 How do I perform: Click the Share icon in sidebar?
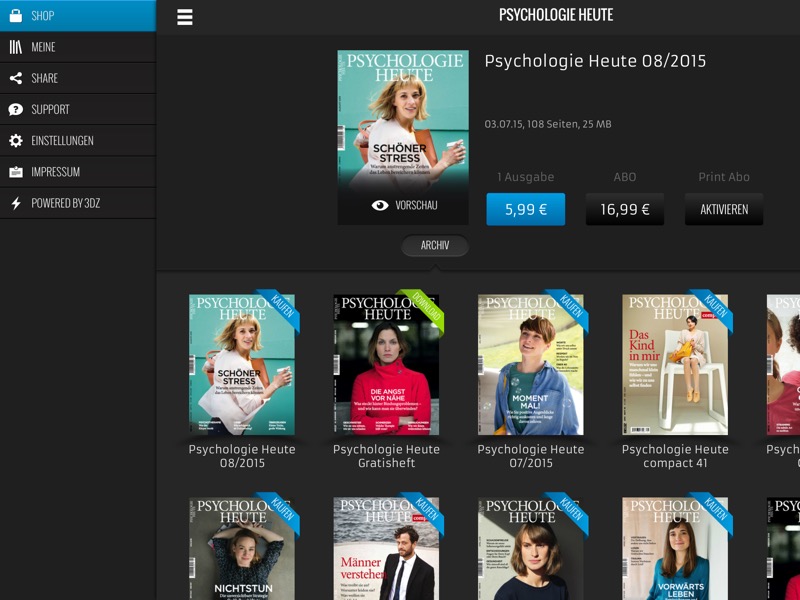tap(16, 78)
